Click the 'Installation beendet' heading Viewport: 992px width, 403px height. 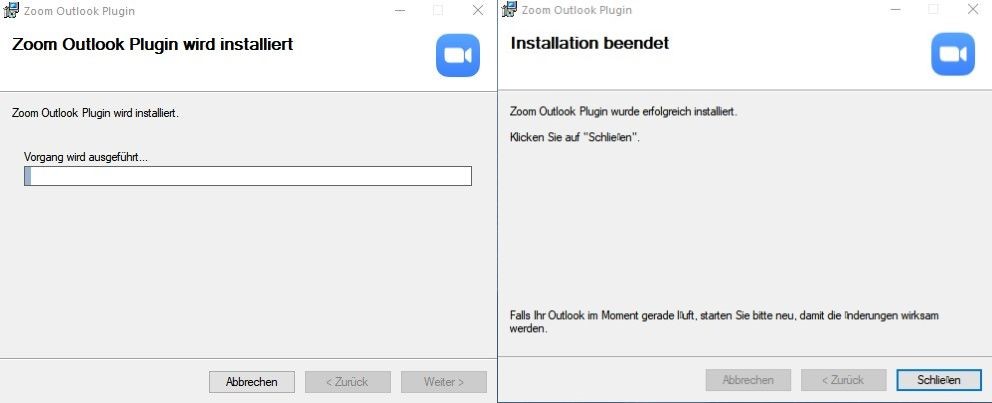point(590,43)
